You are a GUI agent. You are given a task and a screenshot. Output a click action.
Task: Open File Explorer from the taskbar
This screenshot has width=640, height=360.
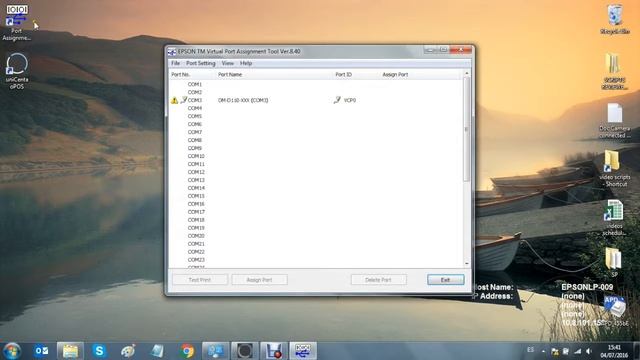pyautogui.click(x=70, y=351)
